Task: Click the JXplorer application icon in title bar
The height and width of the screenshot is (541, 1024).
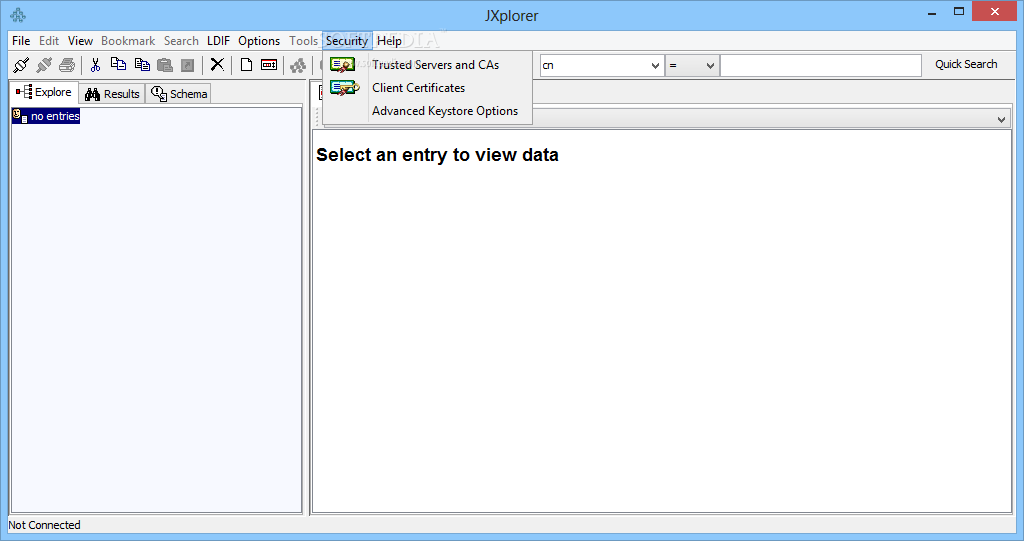Action: 18,15
